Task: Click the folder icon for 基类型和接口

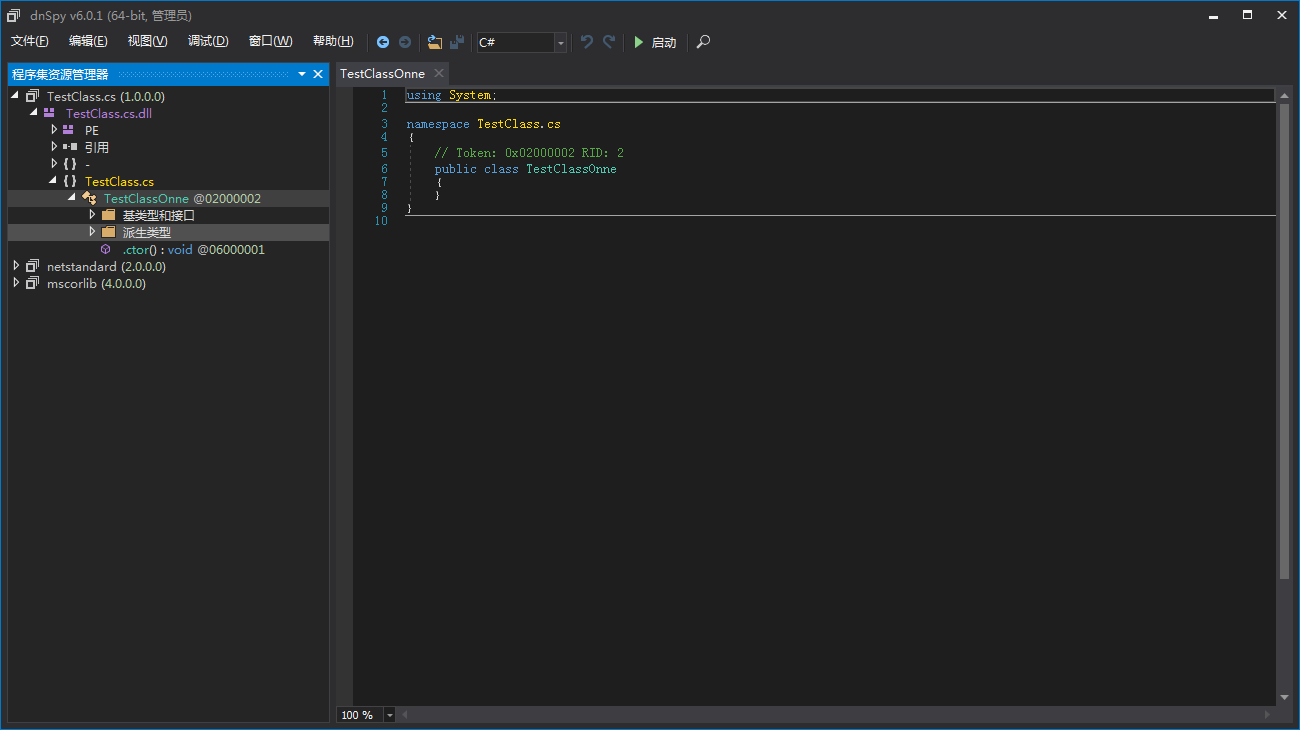Action: [109, 216]
